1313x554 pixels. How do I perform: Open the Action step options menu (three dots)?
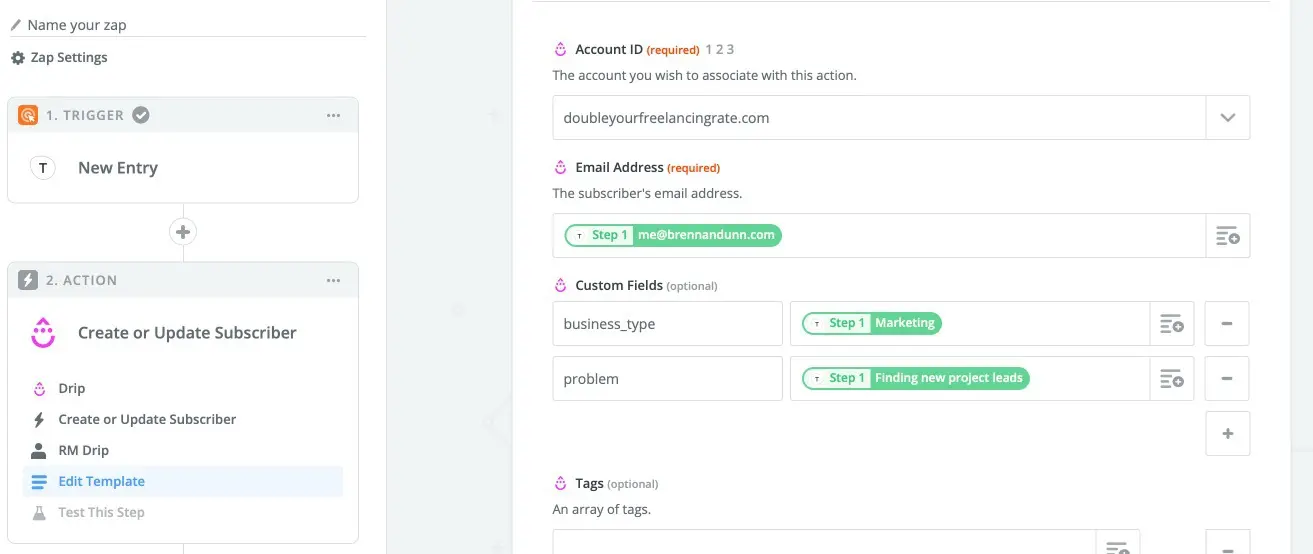pos(334,280)
